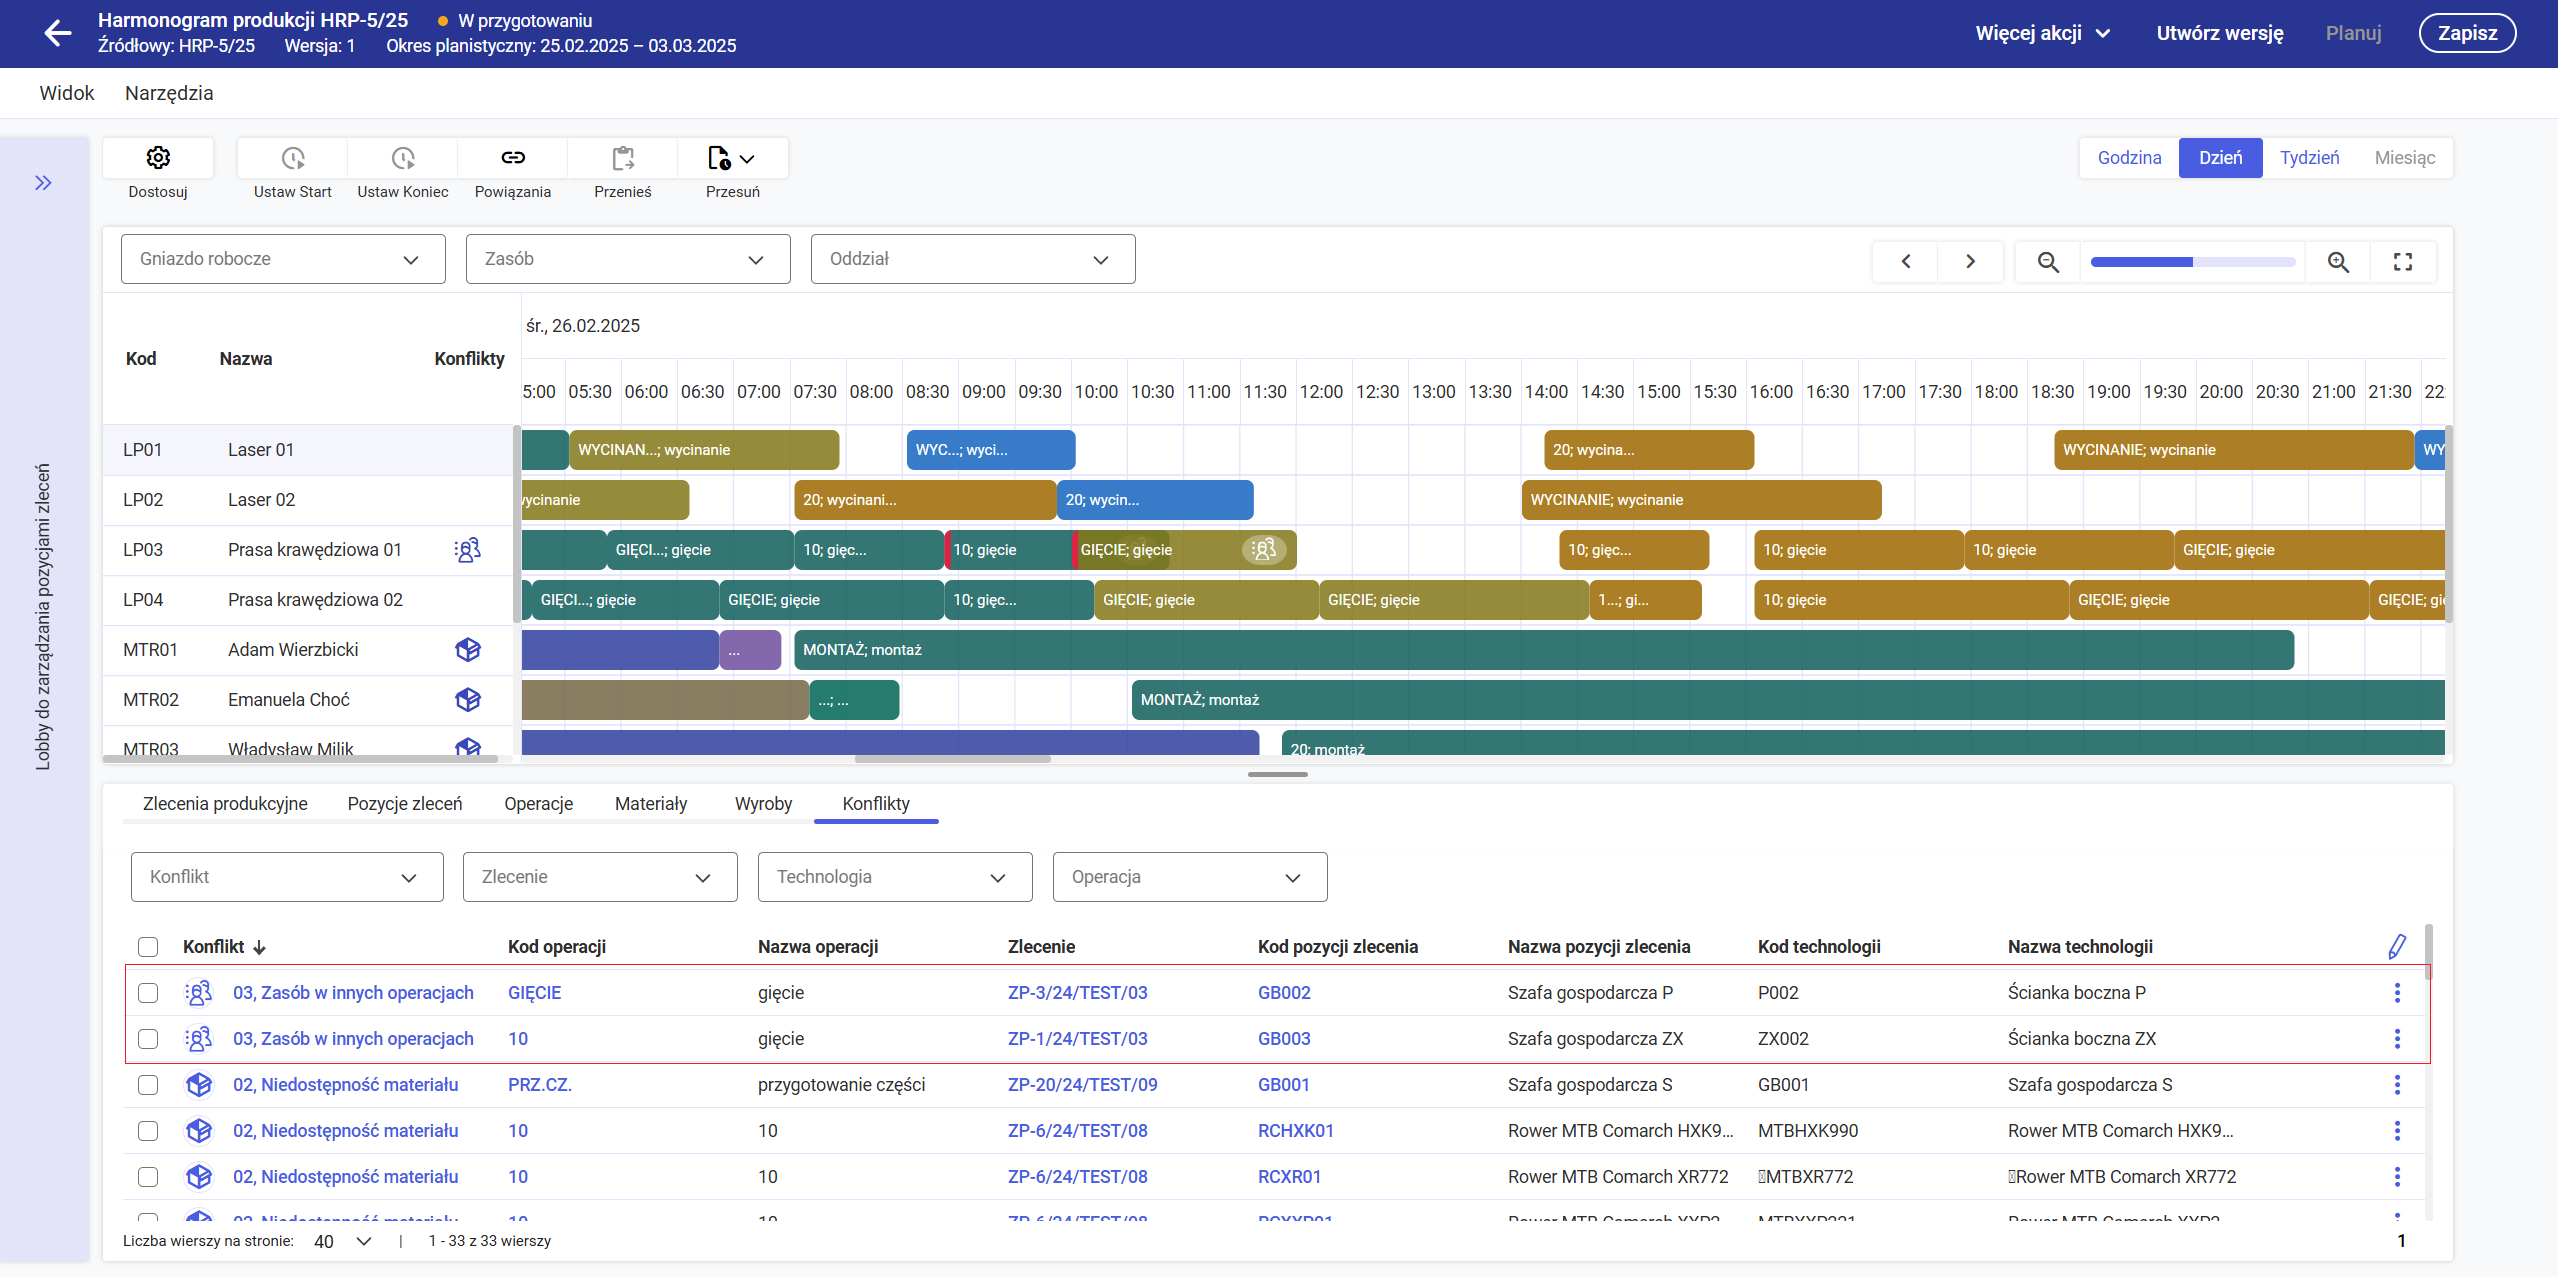
Task: Open the Technologia filter dropdown
Action: [895, 877]
